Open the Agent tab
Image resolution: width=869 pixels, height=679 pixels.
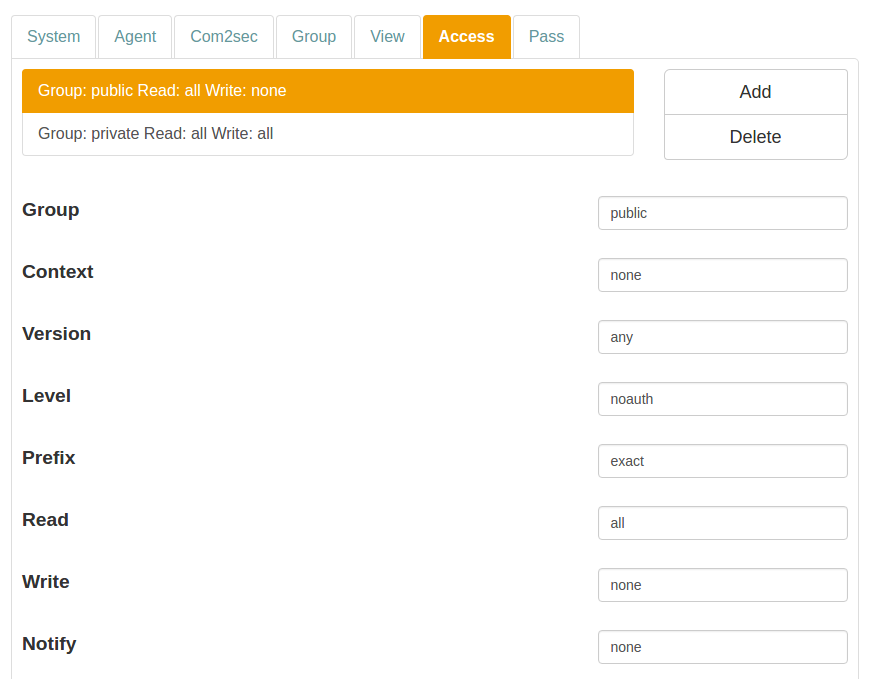pos(135,37)
